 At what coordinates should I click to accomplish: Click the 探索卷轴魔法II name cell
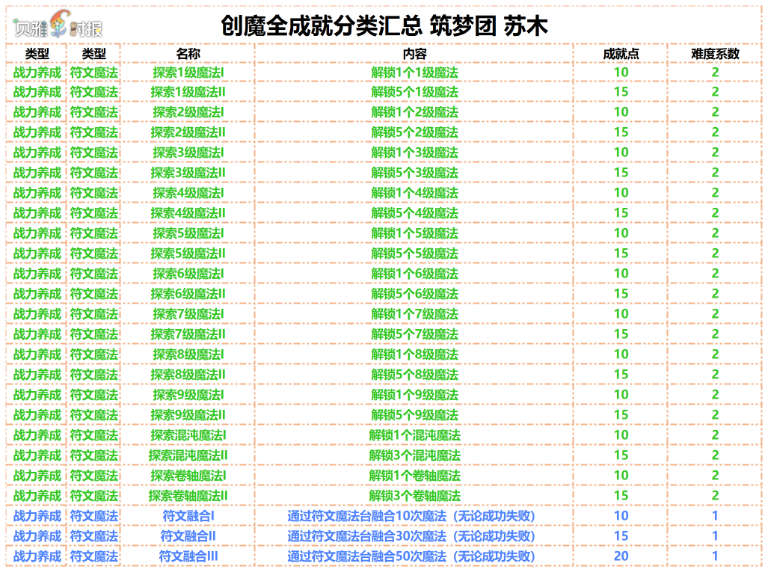click(187, 495)
